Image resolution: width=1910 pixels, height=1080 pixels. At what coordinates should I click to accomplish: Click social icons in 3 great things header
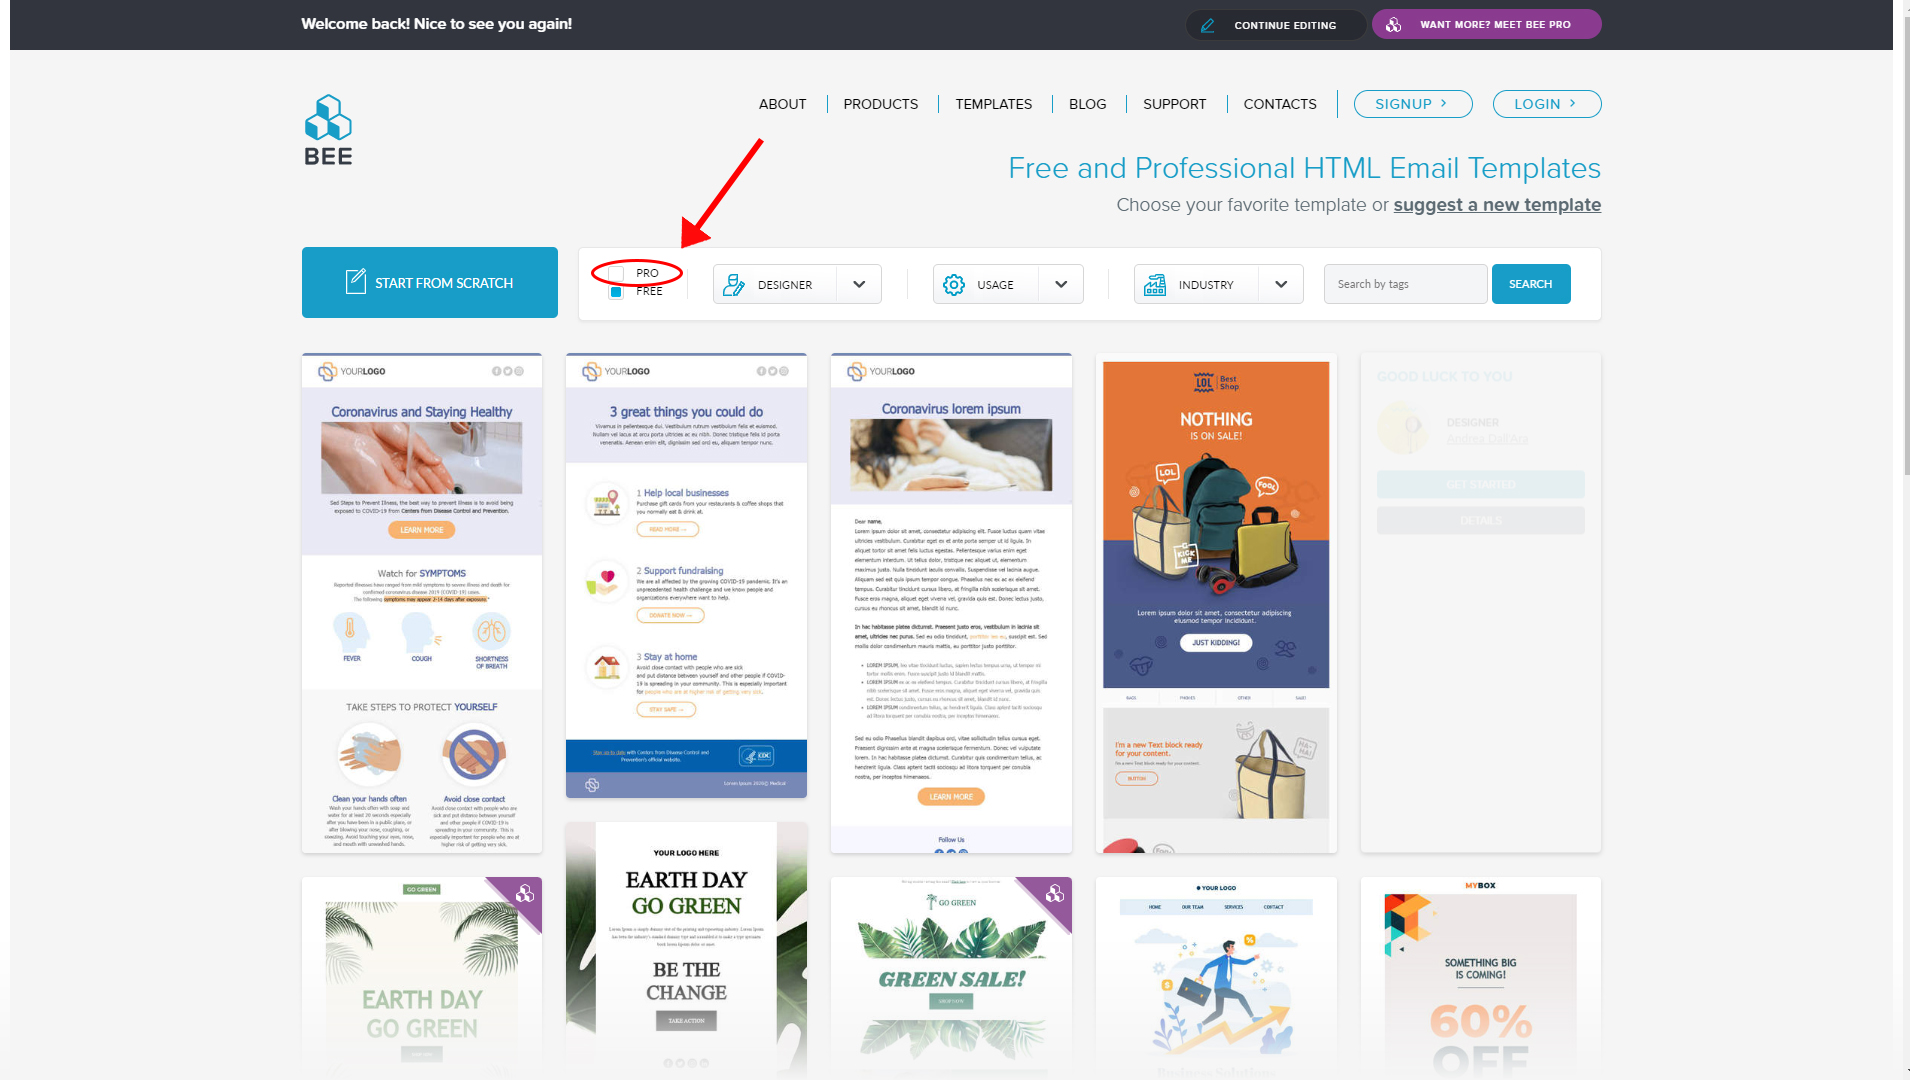(x=772, y=371)
